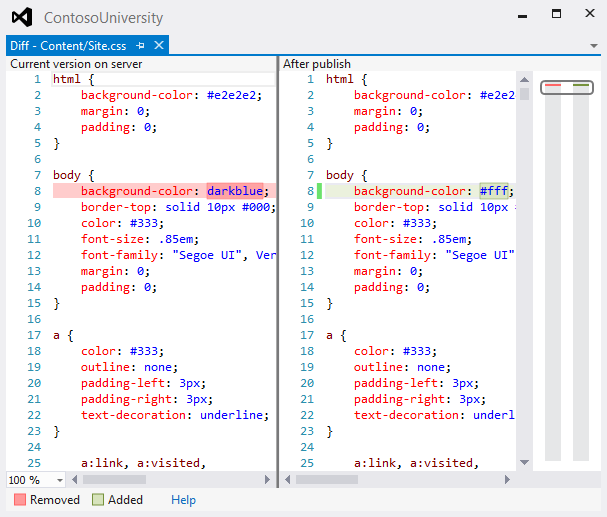Pin the Diff - Content/Site.css tab
This screenshot has width=607, height=517.
[x=140, y=45]
